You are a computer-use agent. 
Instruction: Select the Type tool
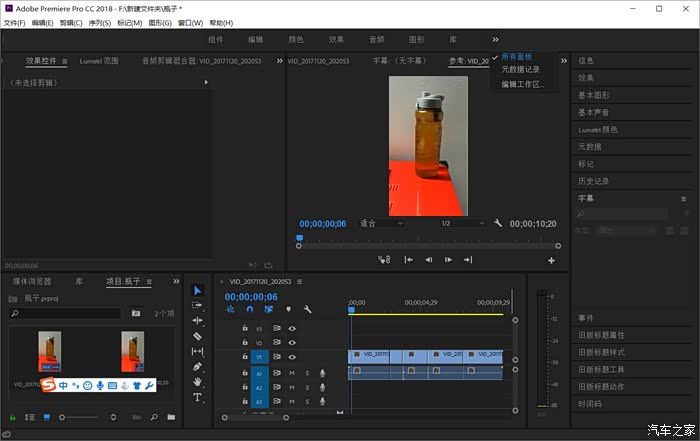[197, 396]
